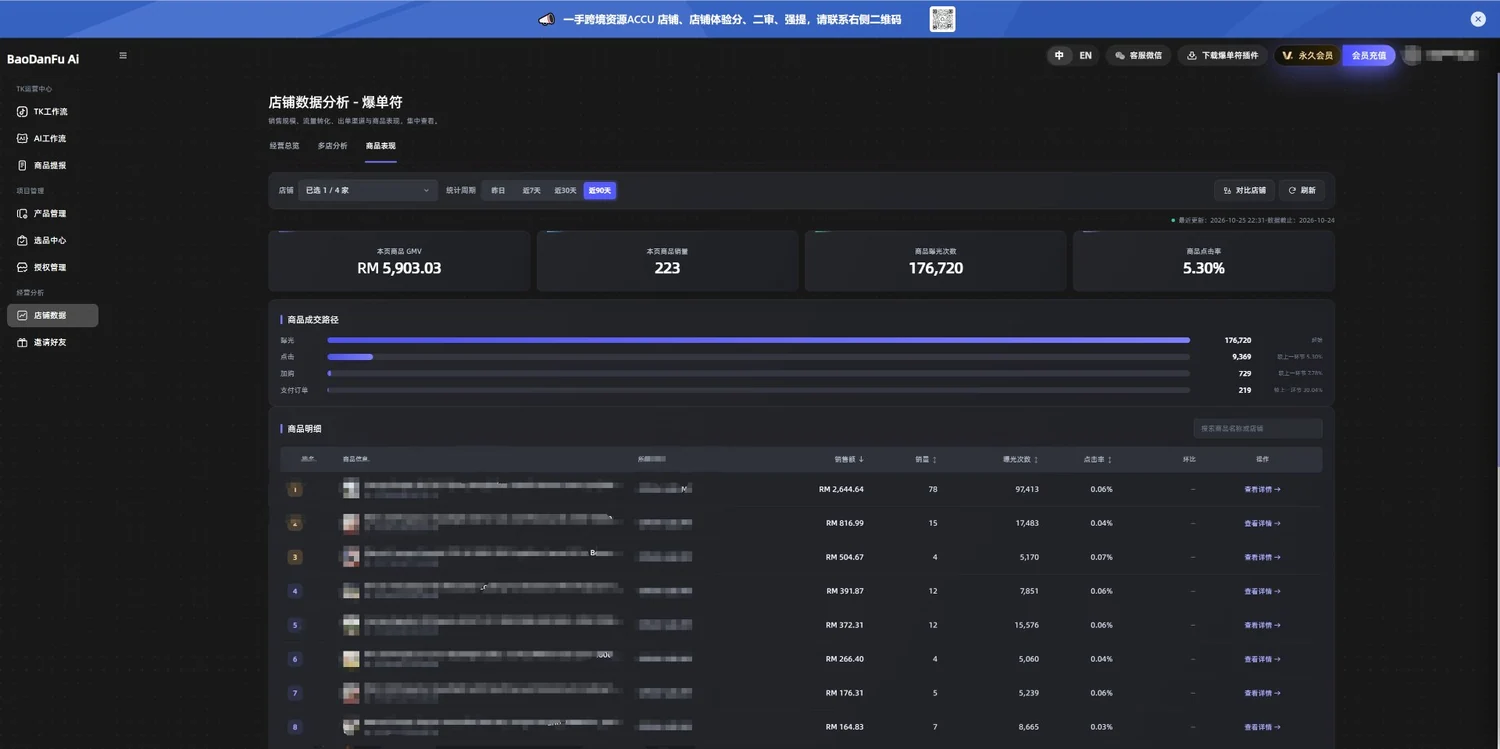Sort by 曝光次数 column header
The image size is (1500, 749).
(1020, 459)
